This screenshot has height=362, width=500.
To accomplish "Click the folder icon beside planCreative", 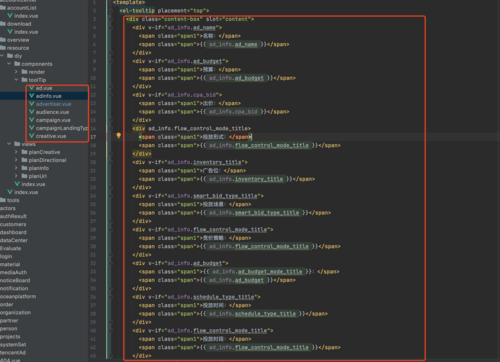I will (x=24, y=152).
